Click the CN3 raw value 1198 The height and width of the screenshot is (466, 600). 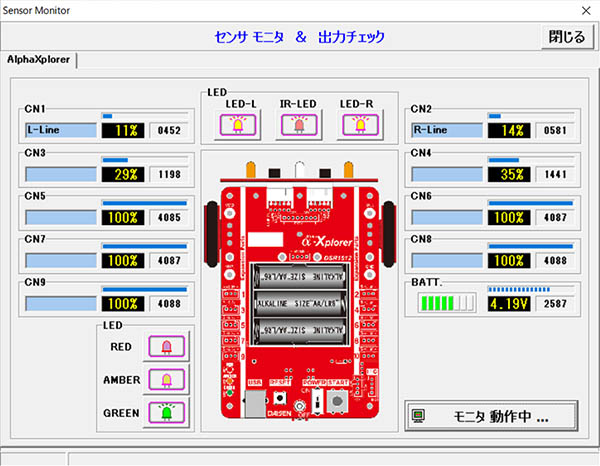[169, 174]
